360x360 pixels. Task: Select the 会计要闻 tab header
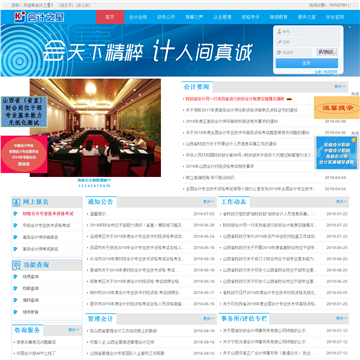[x=197, y=87]
